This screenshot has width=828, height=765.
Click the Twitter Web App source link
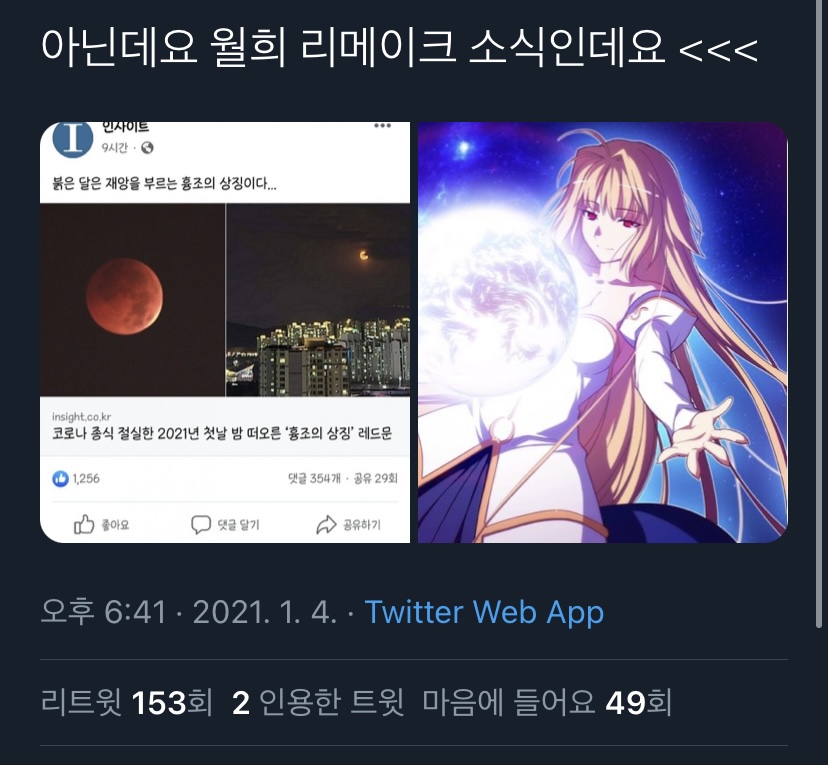[484, 612]
